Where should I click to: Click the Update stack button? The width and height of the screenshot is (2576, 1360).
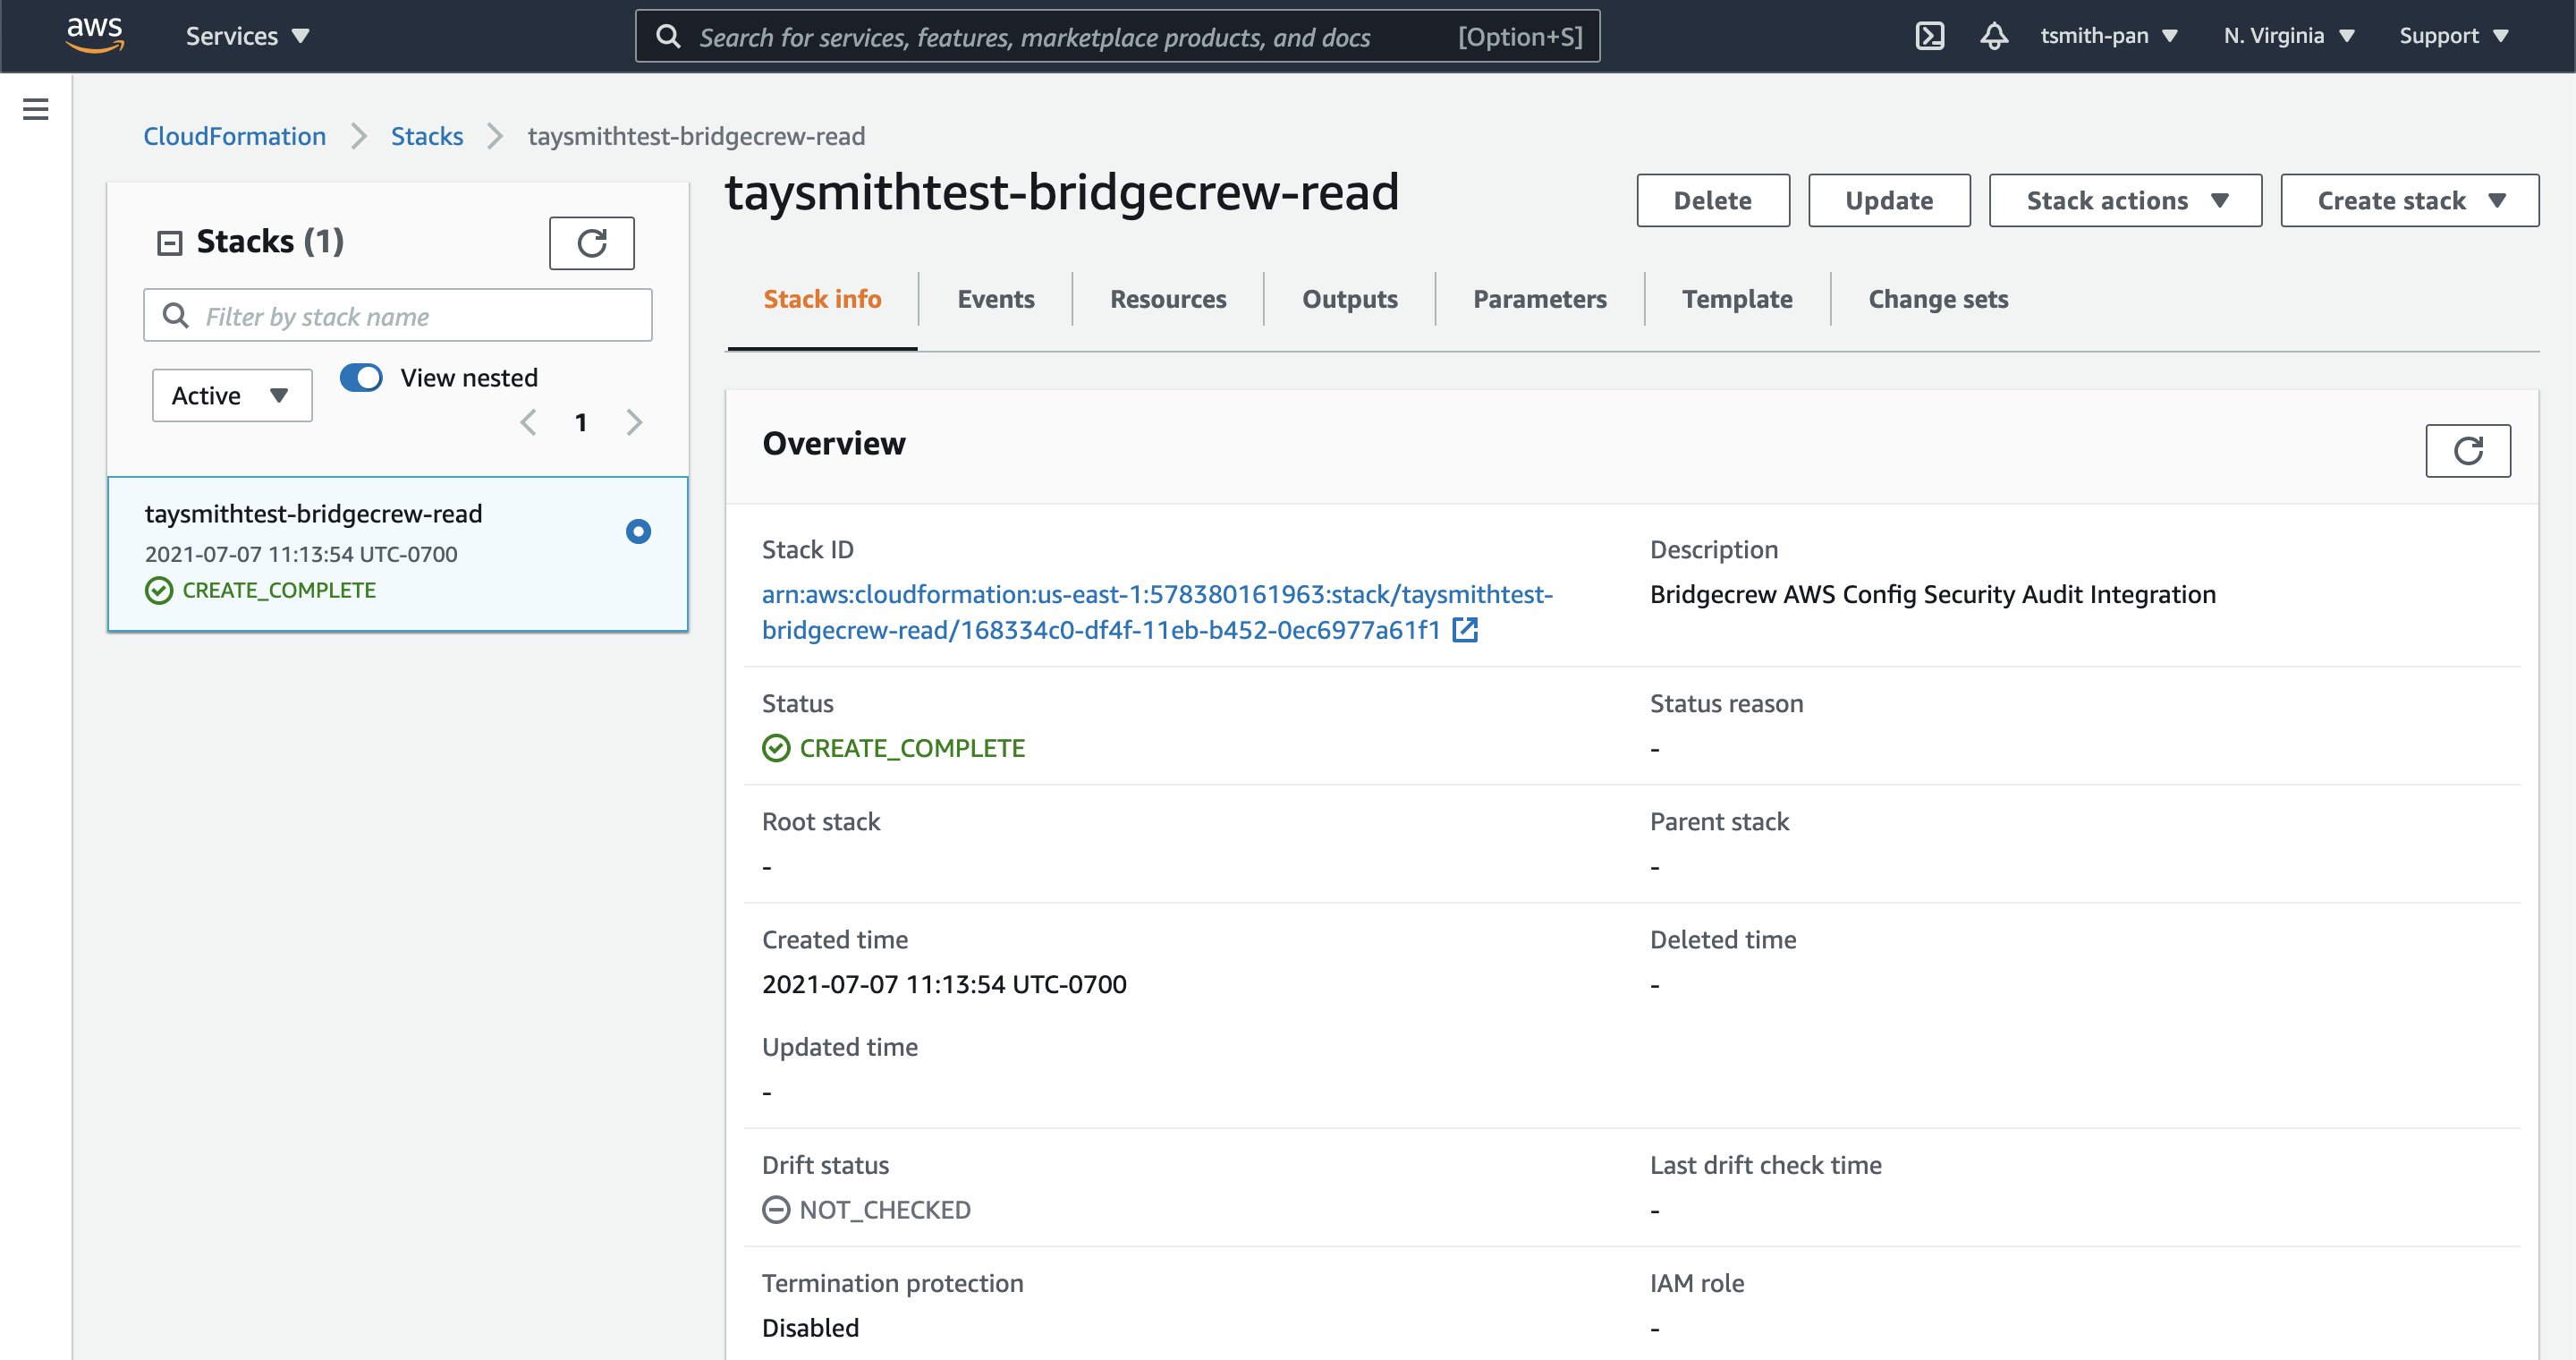(x=1889, y=200)
